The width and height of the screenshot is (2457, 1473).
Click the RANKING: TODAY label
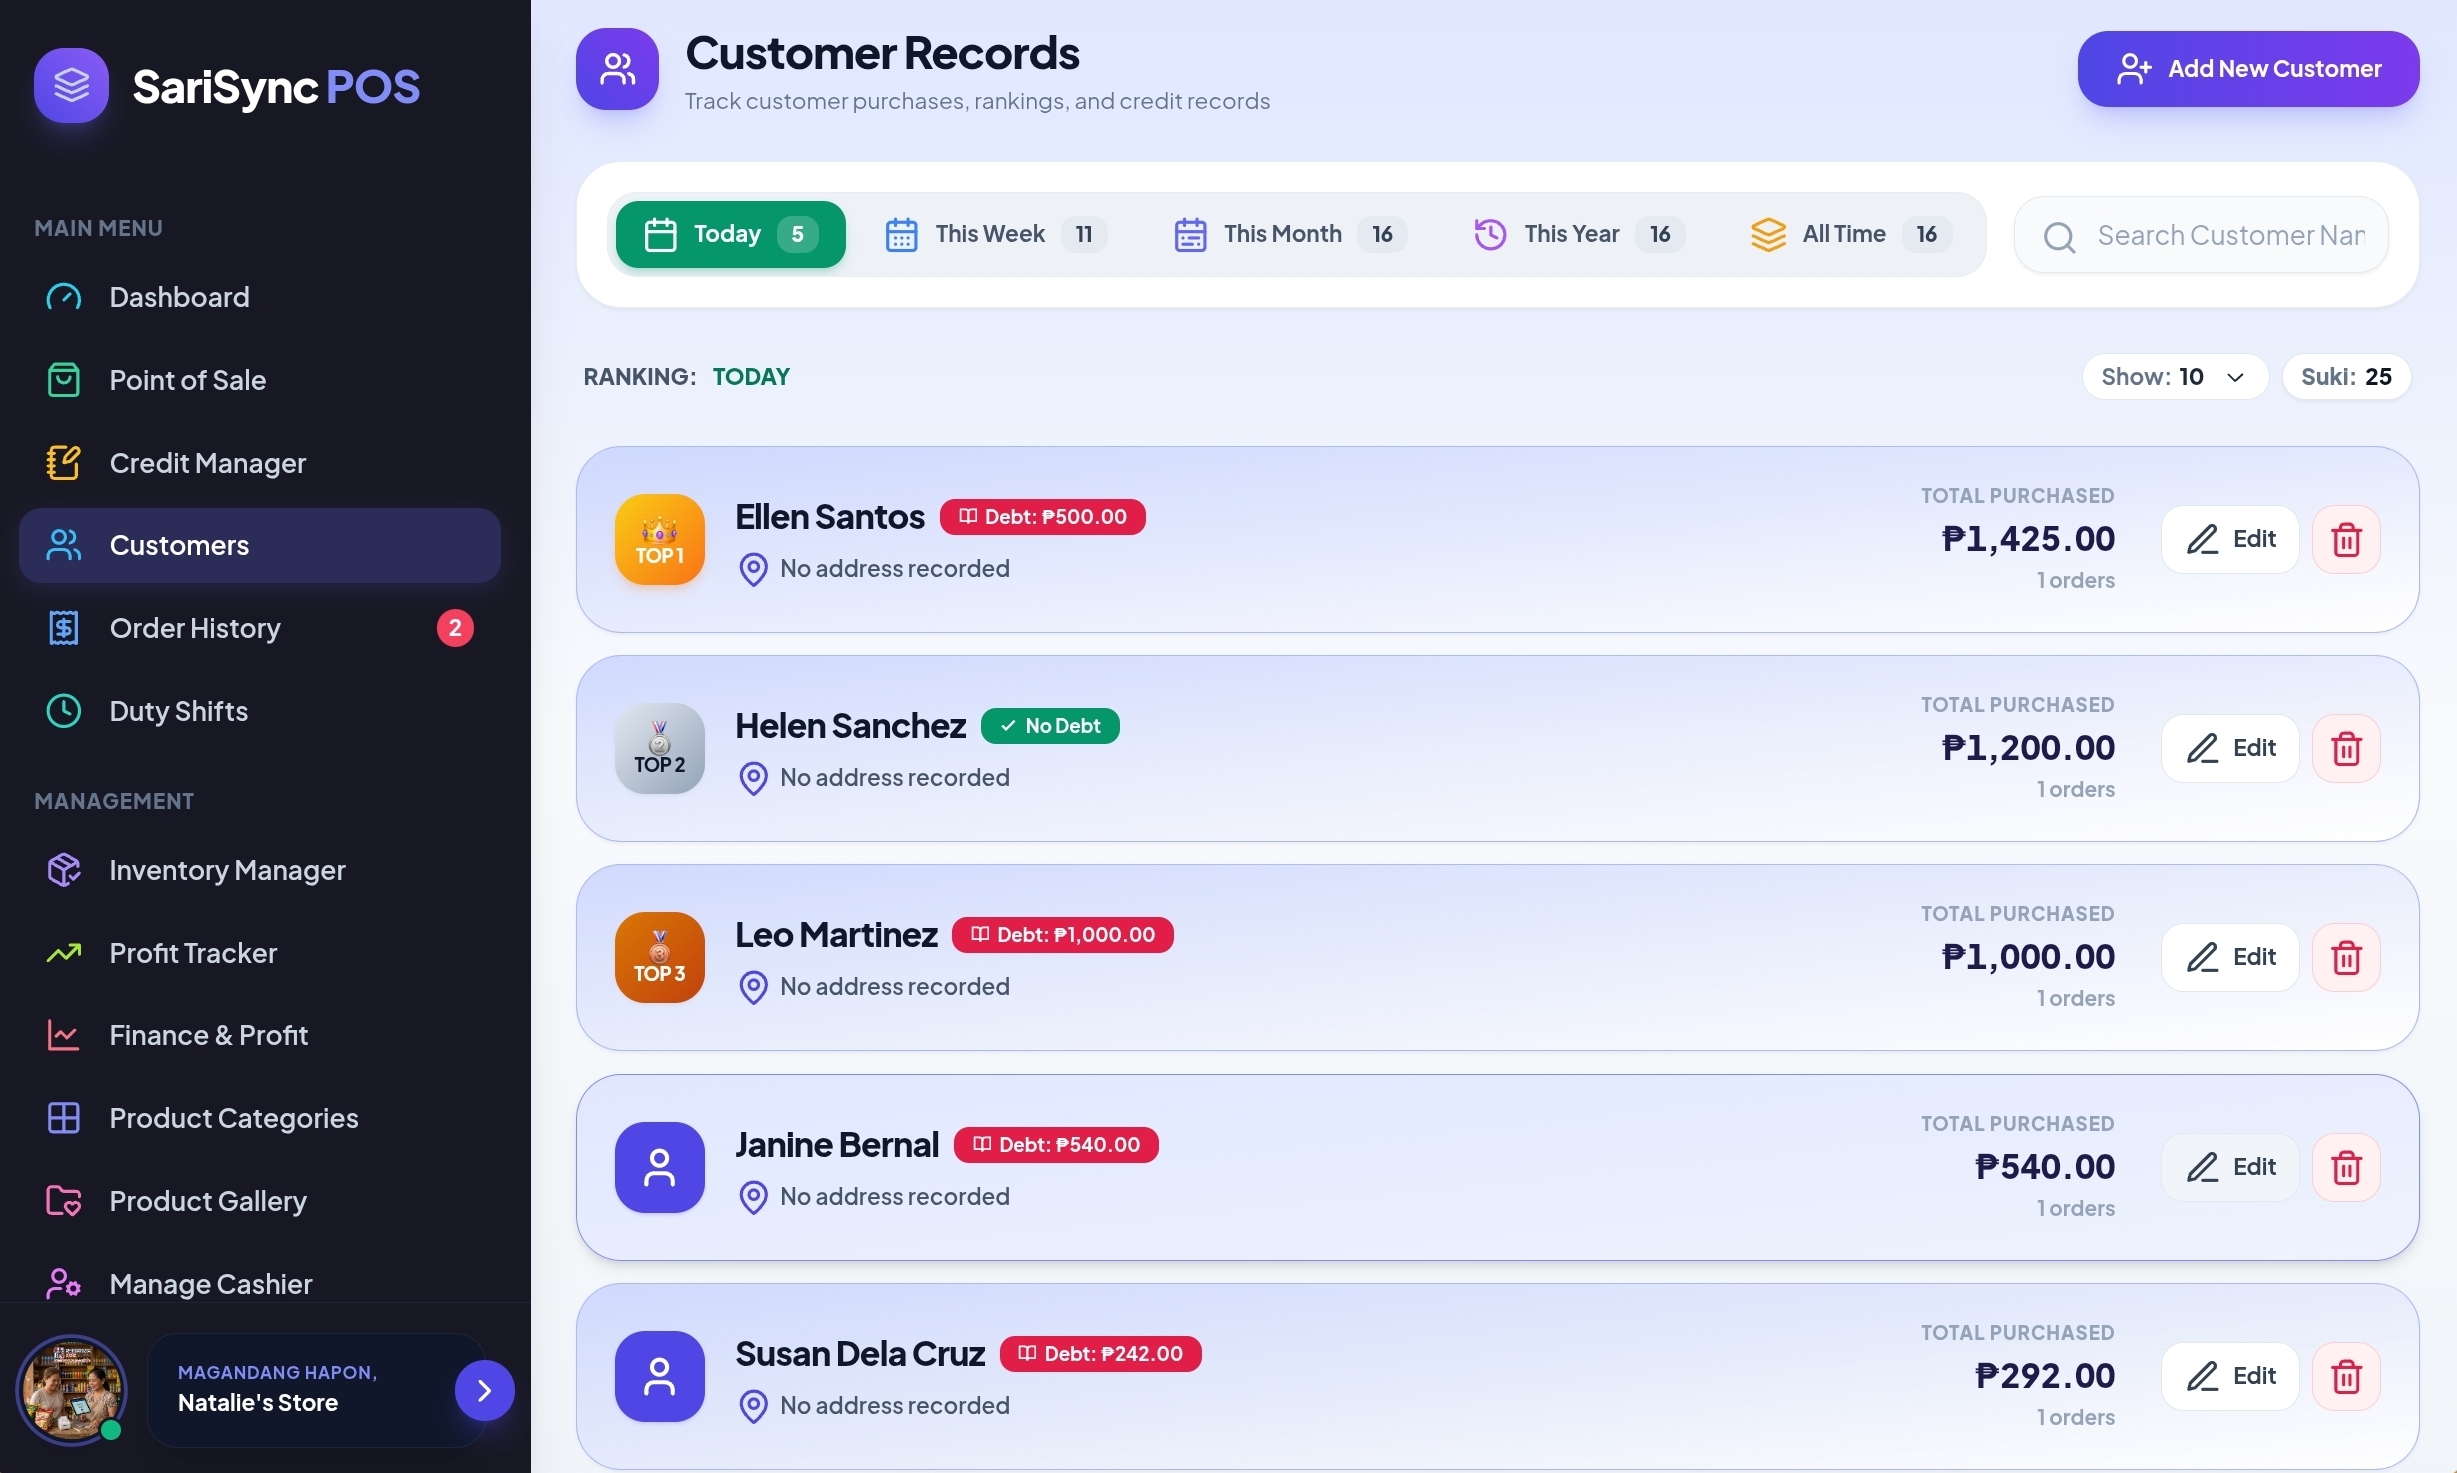pos(687,377)
